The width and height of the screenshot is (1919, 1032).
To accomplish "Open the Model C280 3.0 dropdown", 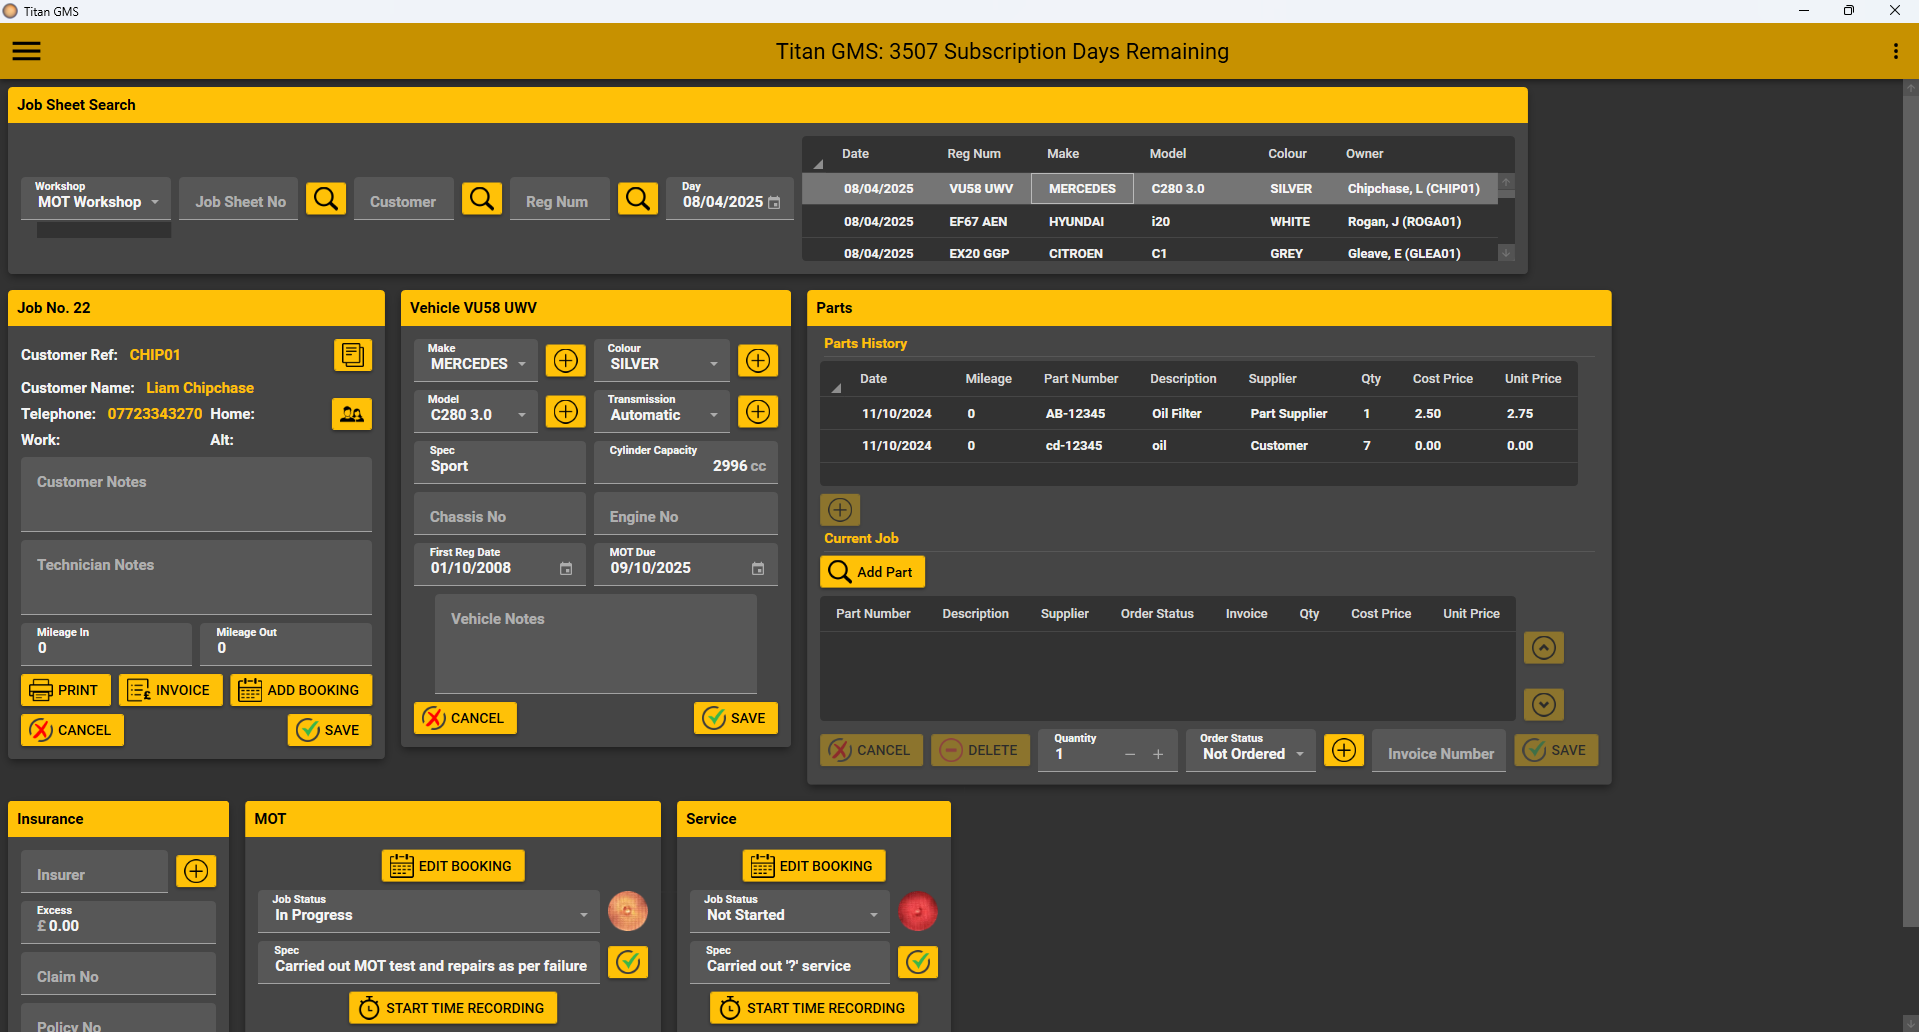I will pos(476,410).
